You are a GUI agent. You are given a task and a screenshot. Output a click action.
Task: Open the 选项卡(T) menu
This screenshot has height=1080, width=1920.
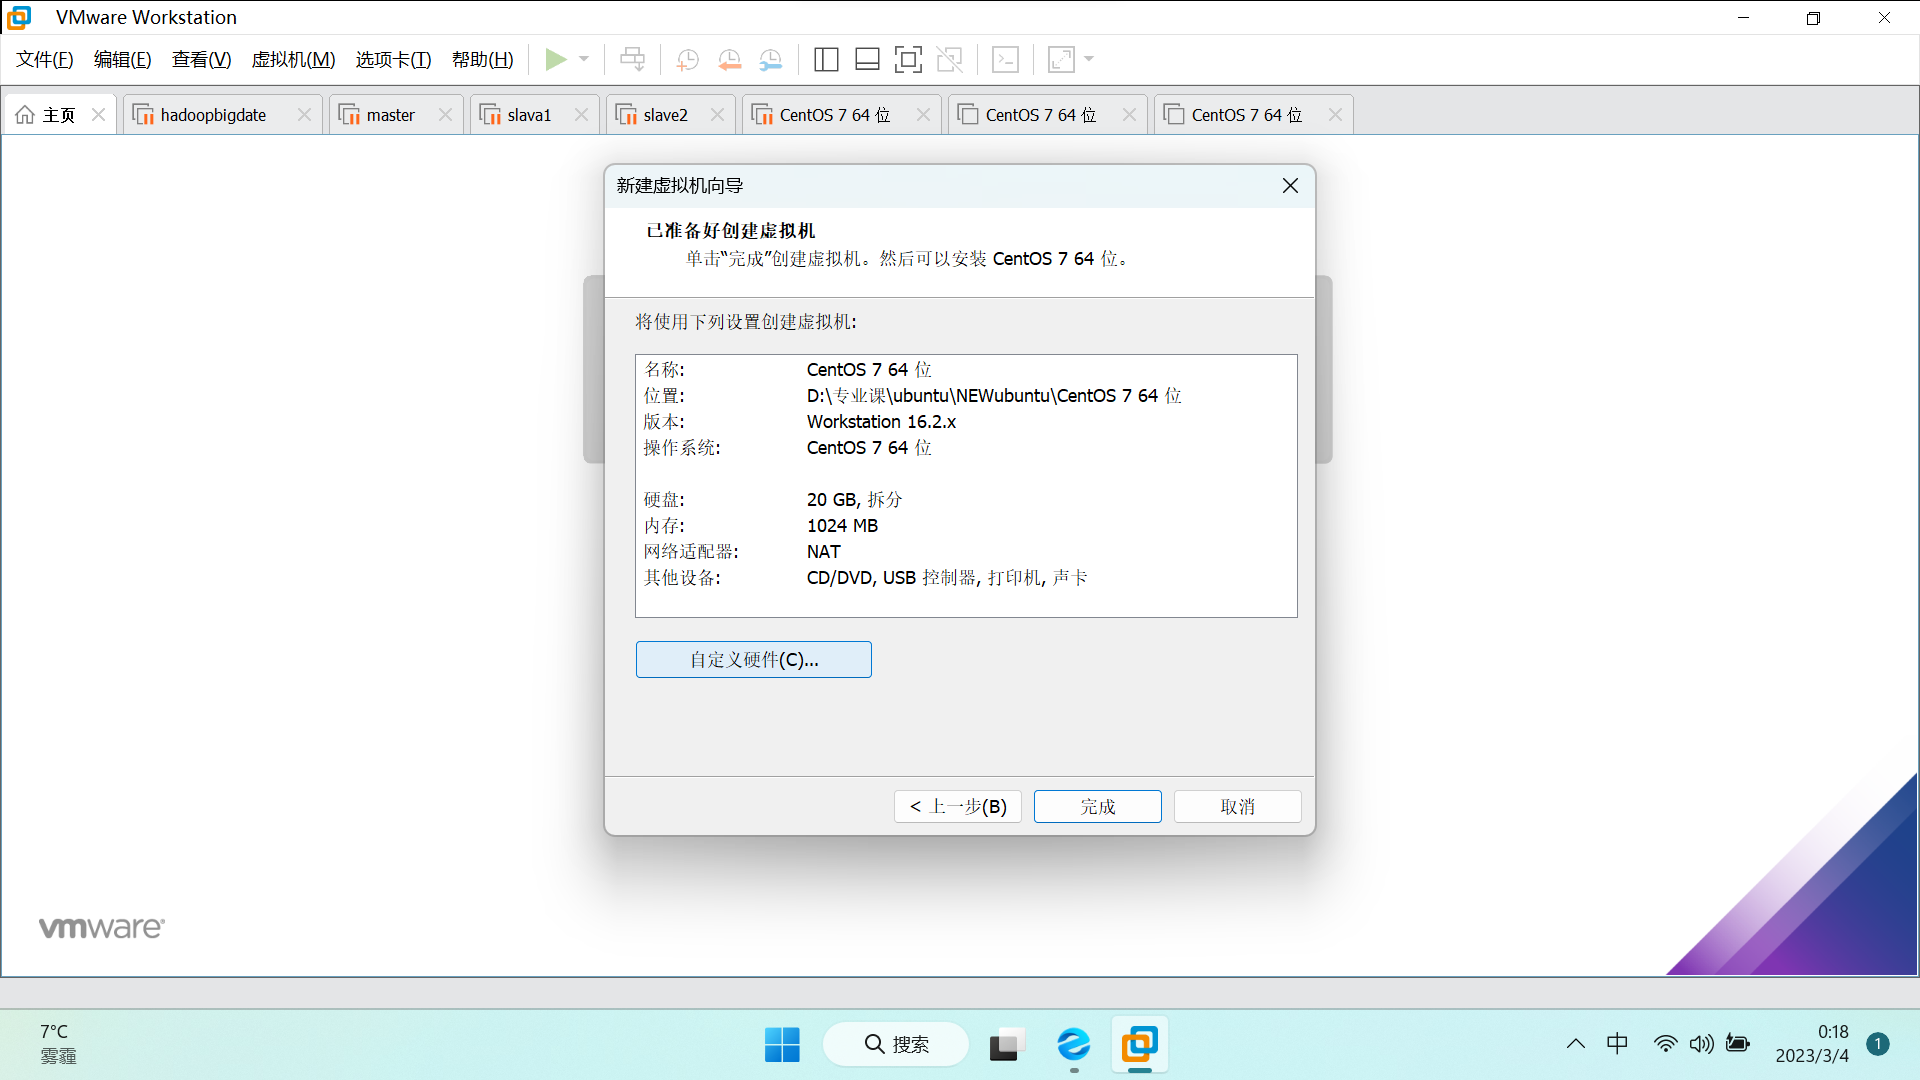(x=393, y=60)
